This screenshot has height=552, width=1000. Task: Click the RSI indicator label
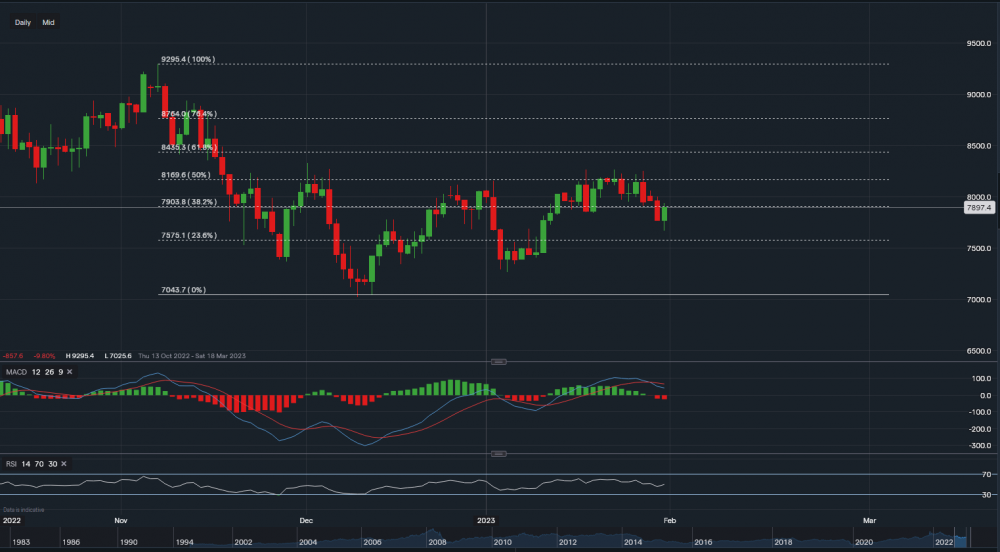[12, 464]
